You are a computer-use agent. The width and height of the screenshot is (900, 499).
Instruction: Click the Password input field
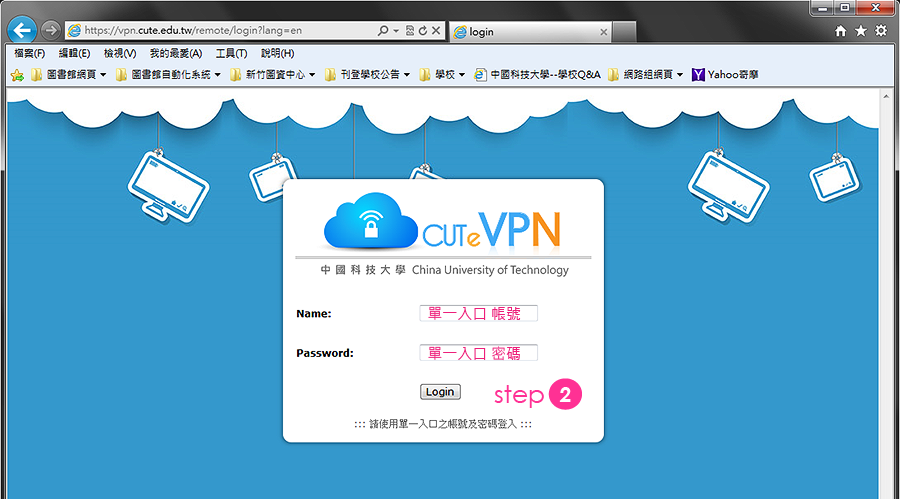(x=478, y=353)
